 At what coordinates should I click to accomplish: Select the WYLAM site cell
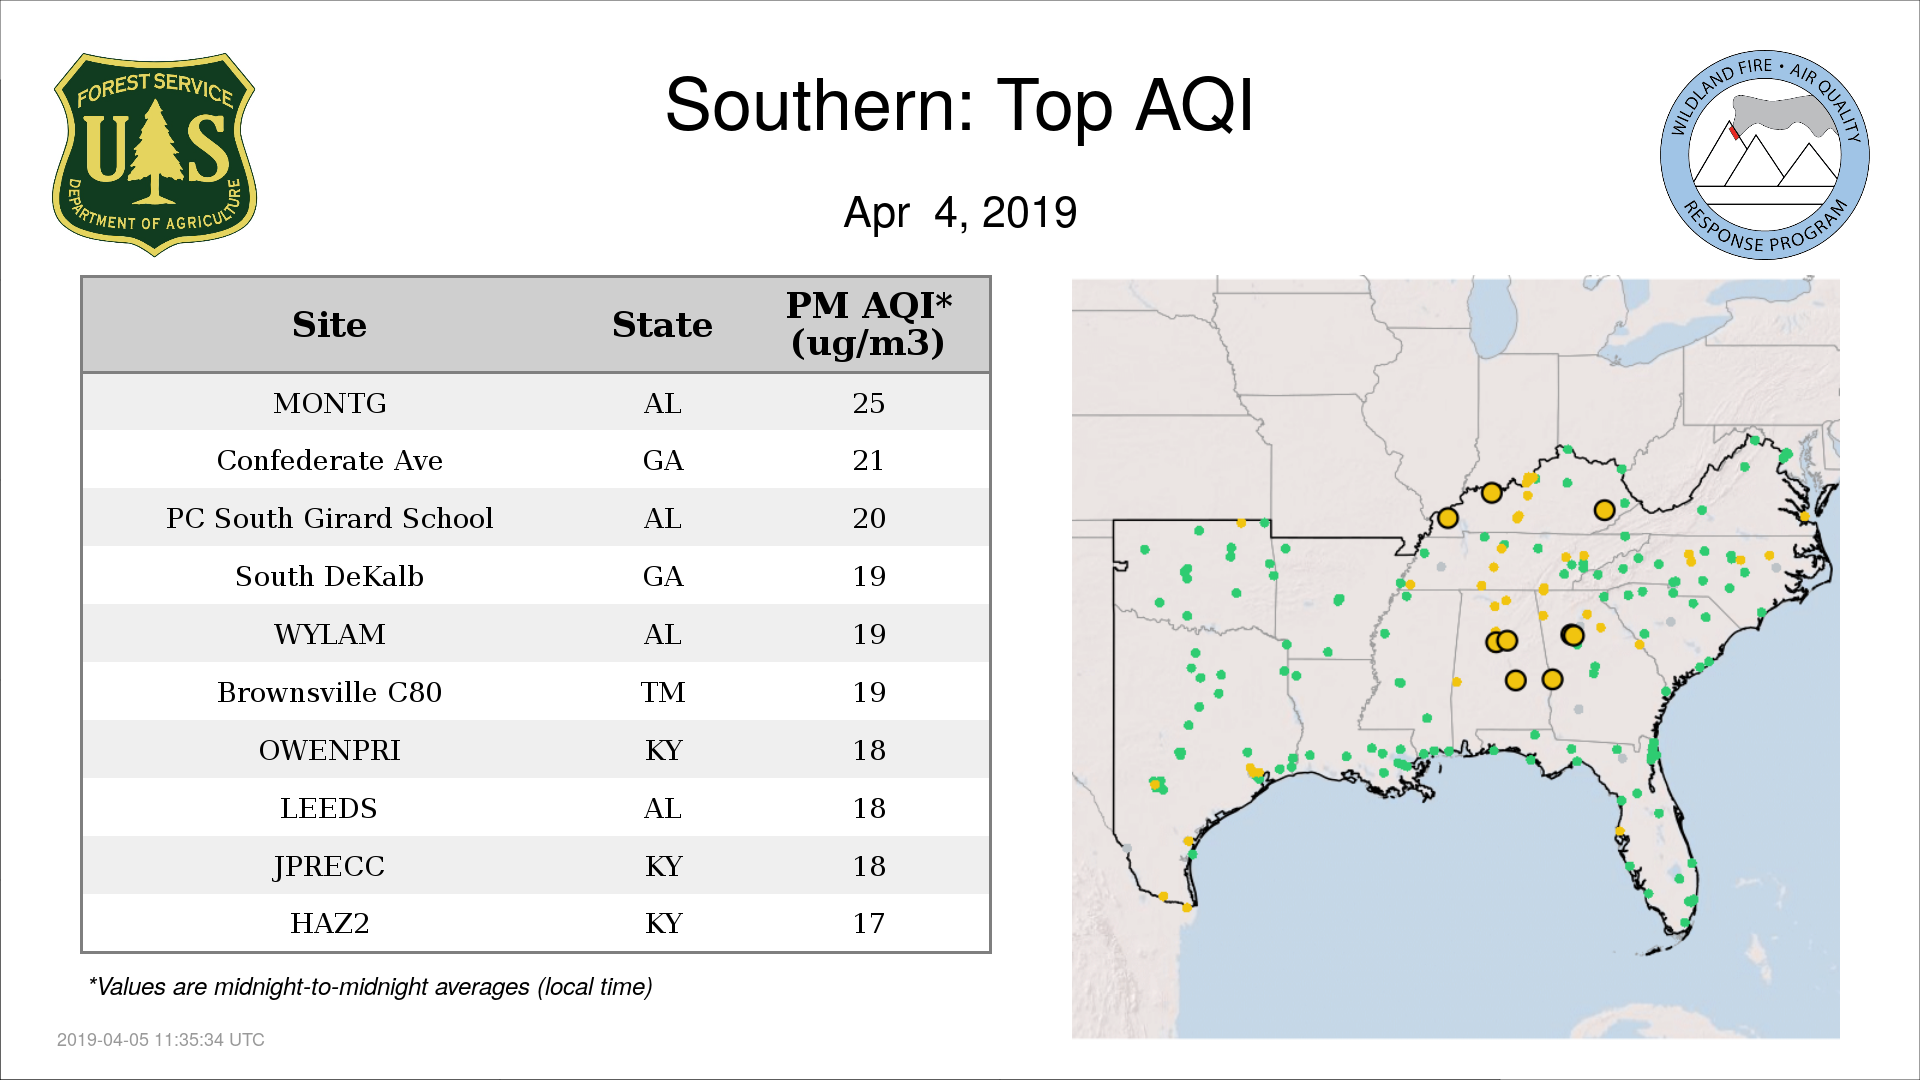pyautogui.click(x=329, y=634)
